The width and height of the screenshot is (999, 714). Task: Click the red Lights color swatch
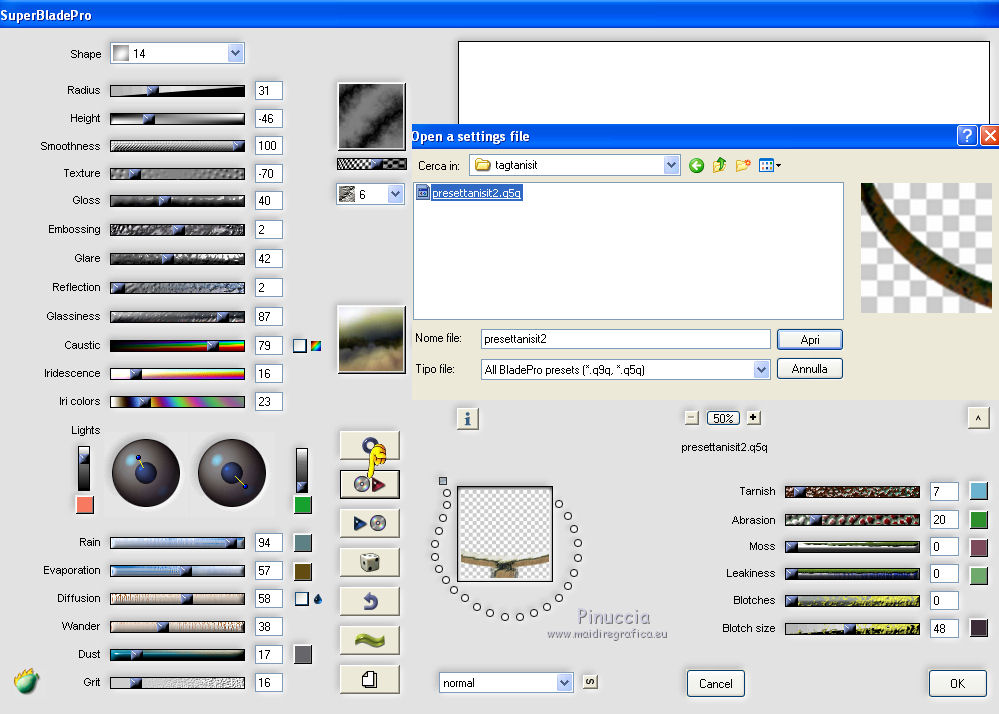pyautogui.click(x=84, y=504)
